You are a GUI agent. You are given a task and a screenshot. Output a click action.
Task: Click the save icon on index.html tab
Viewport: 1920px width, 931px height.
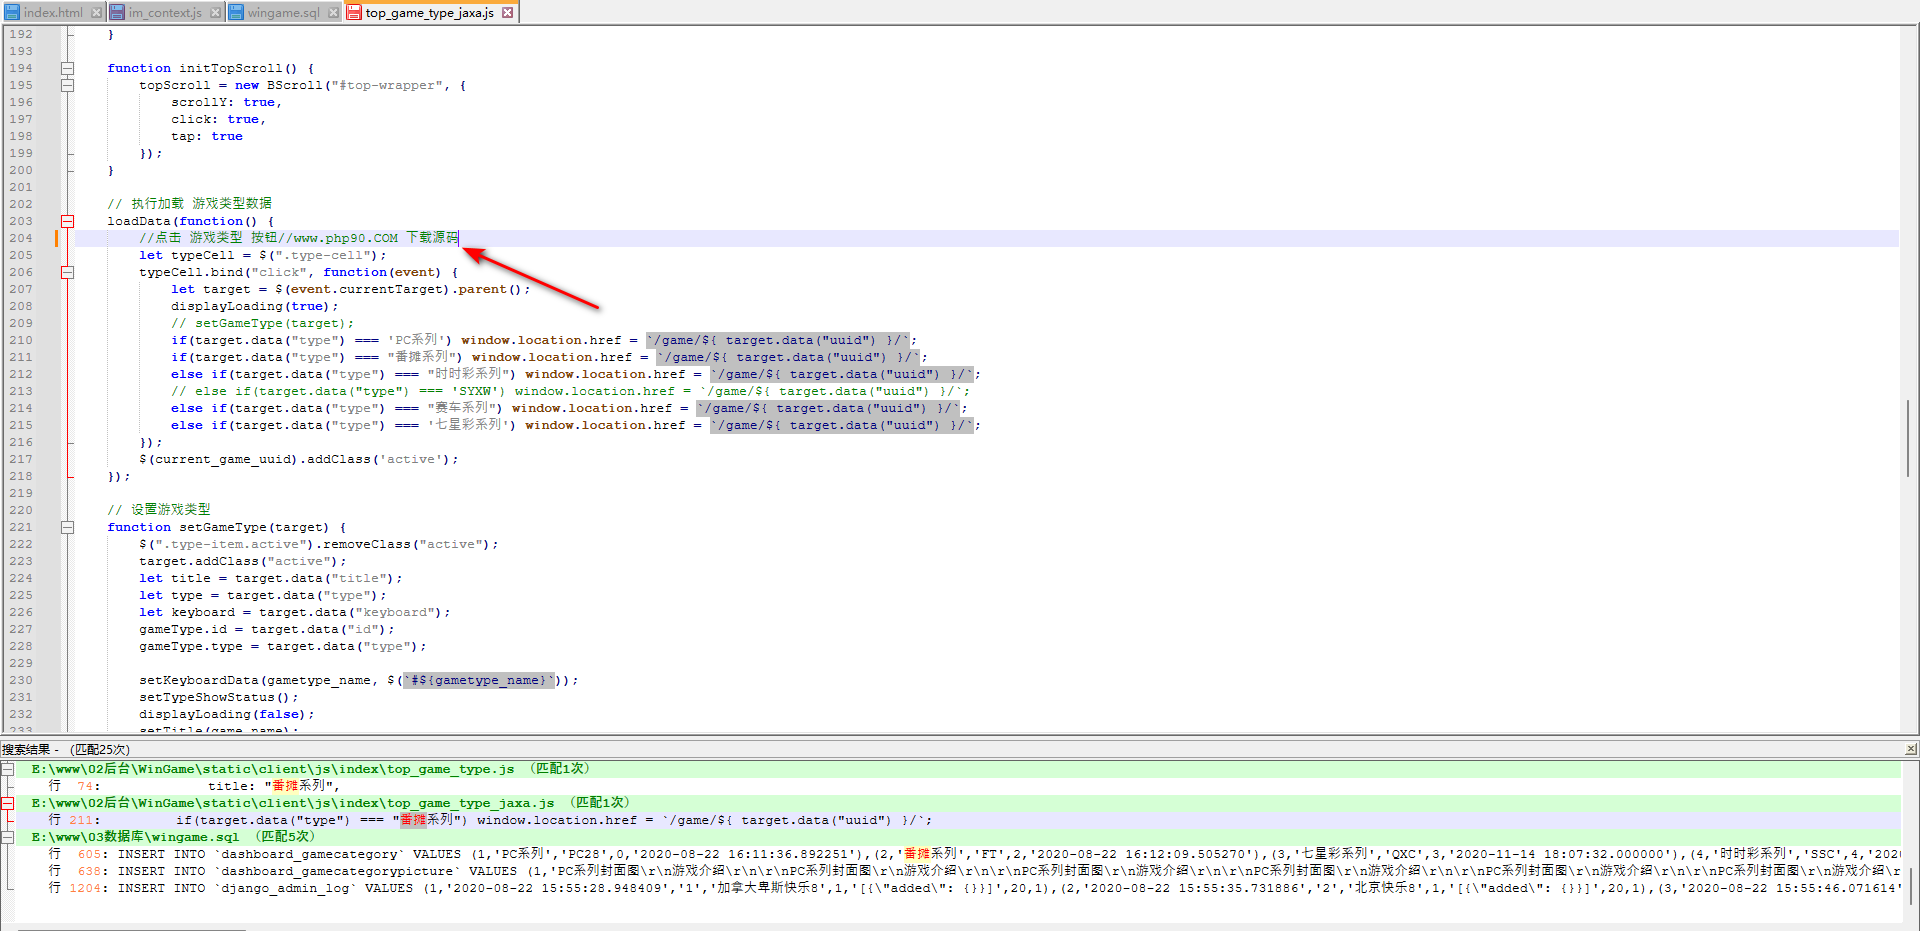click(x=12, y=13)
